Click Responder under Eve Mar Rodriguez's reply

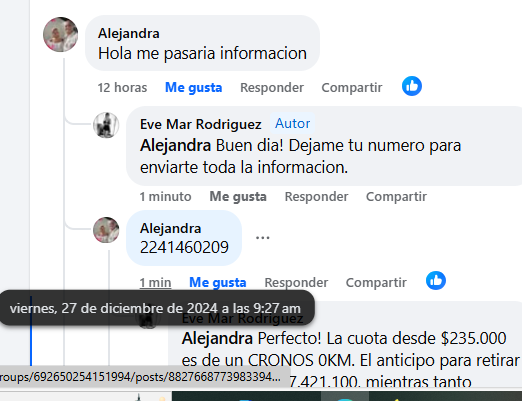(x=316, y=197)
